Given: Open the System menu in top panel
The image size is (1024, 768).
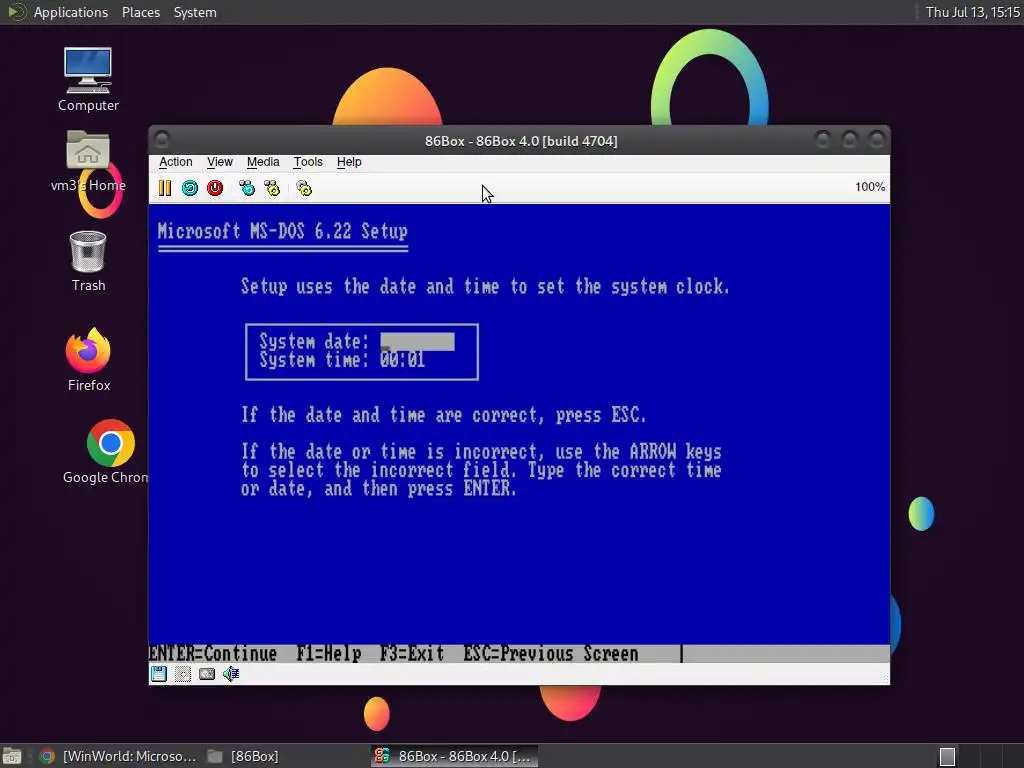Looking at the screenshot, I should click(x=195, y=12).
